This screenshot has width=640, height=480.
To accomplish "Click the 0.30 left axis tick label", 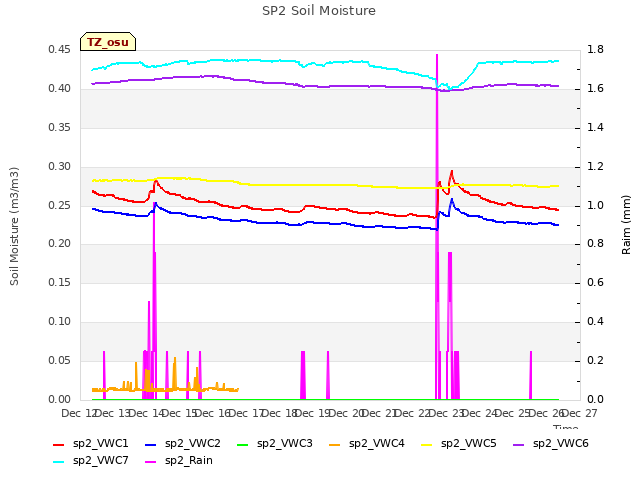I will click(x=59, y=167).
